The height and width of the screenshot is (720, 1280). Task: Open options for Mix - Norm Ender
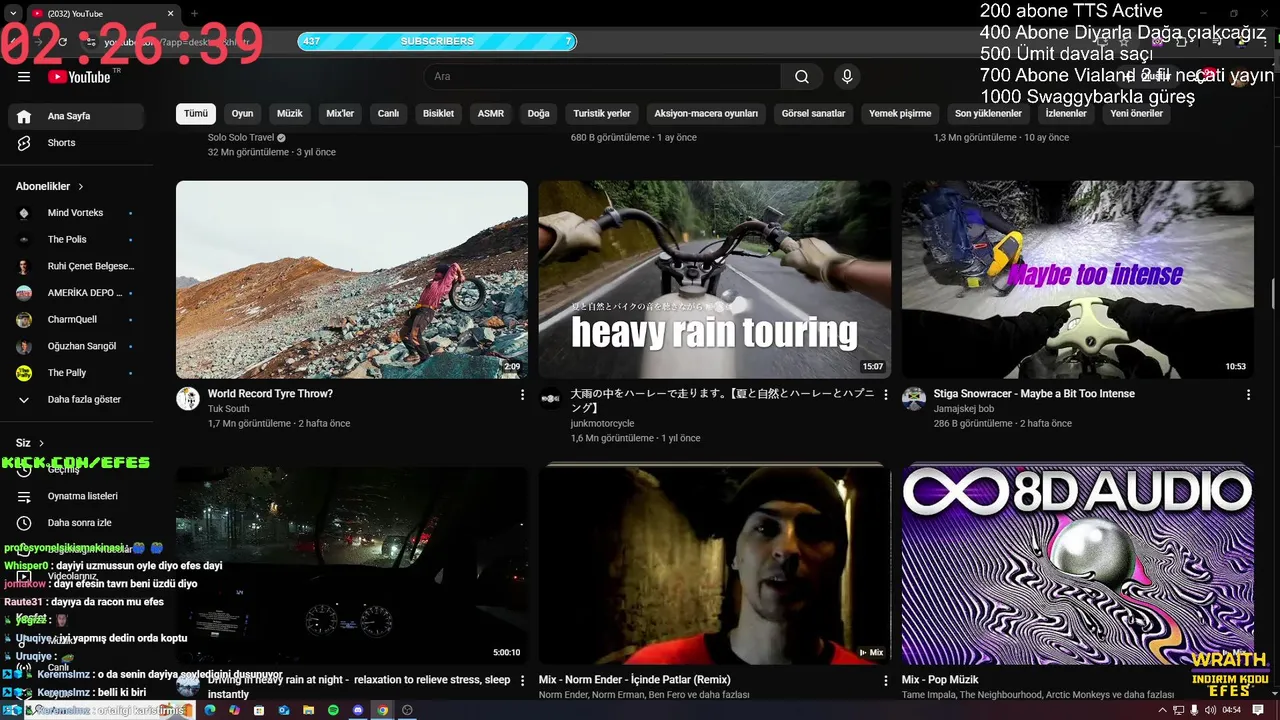pos(885,680)
